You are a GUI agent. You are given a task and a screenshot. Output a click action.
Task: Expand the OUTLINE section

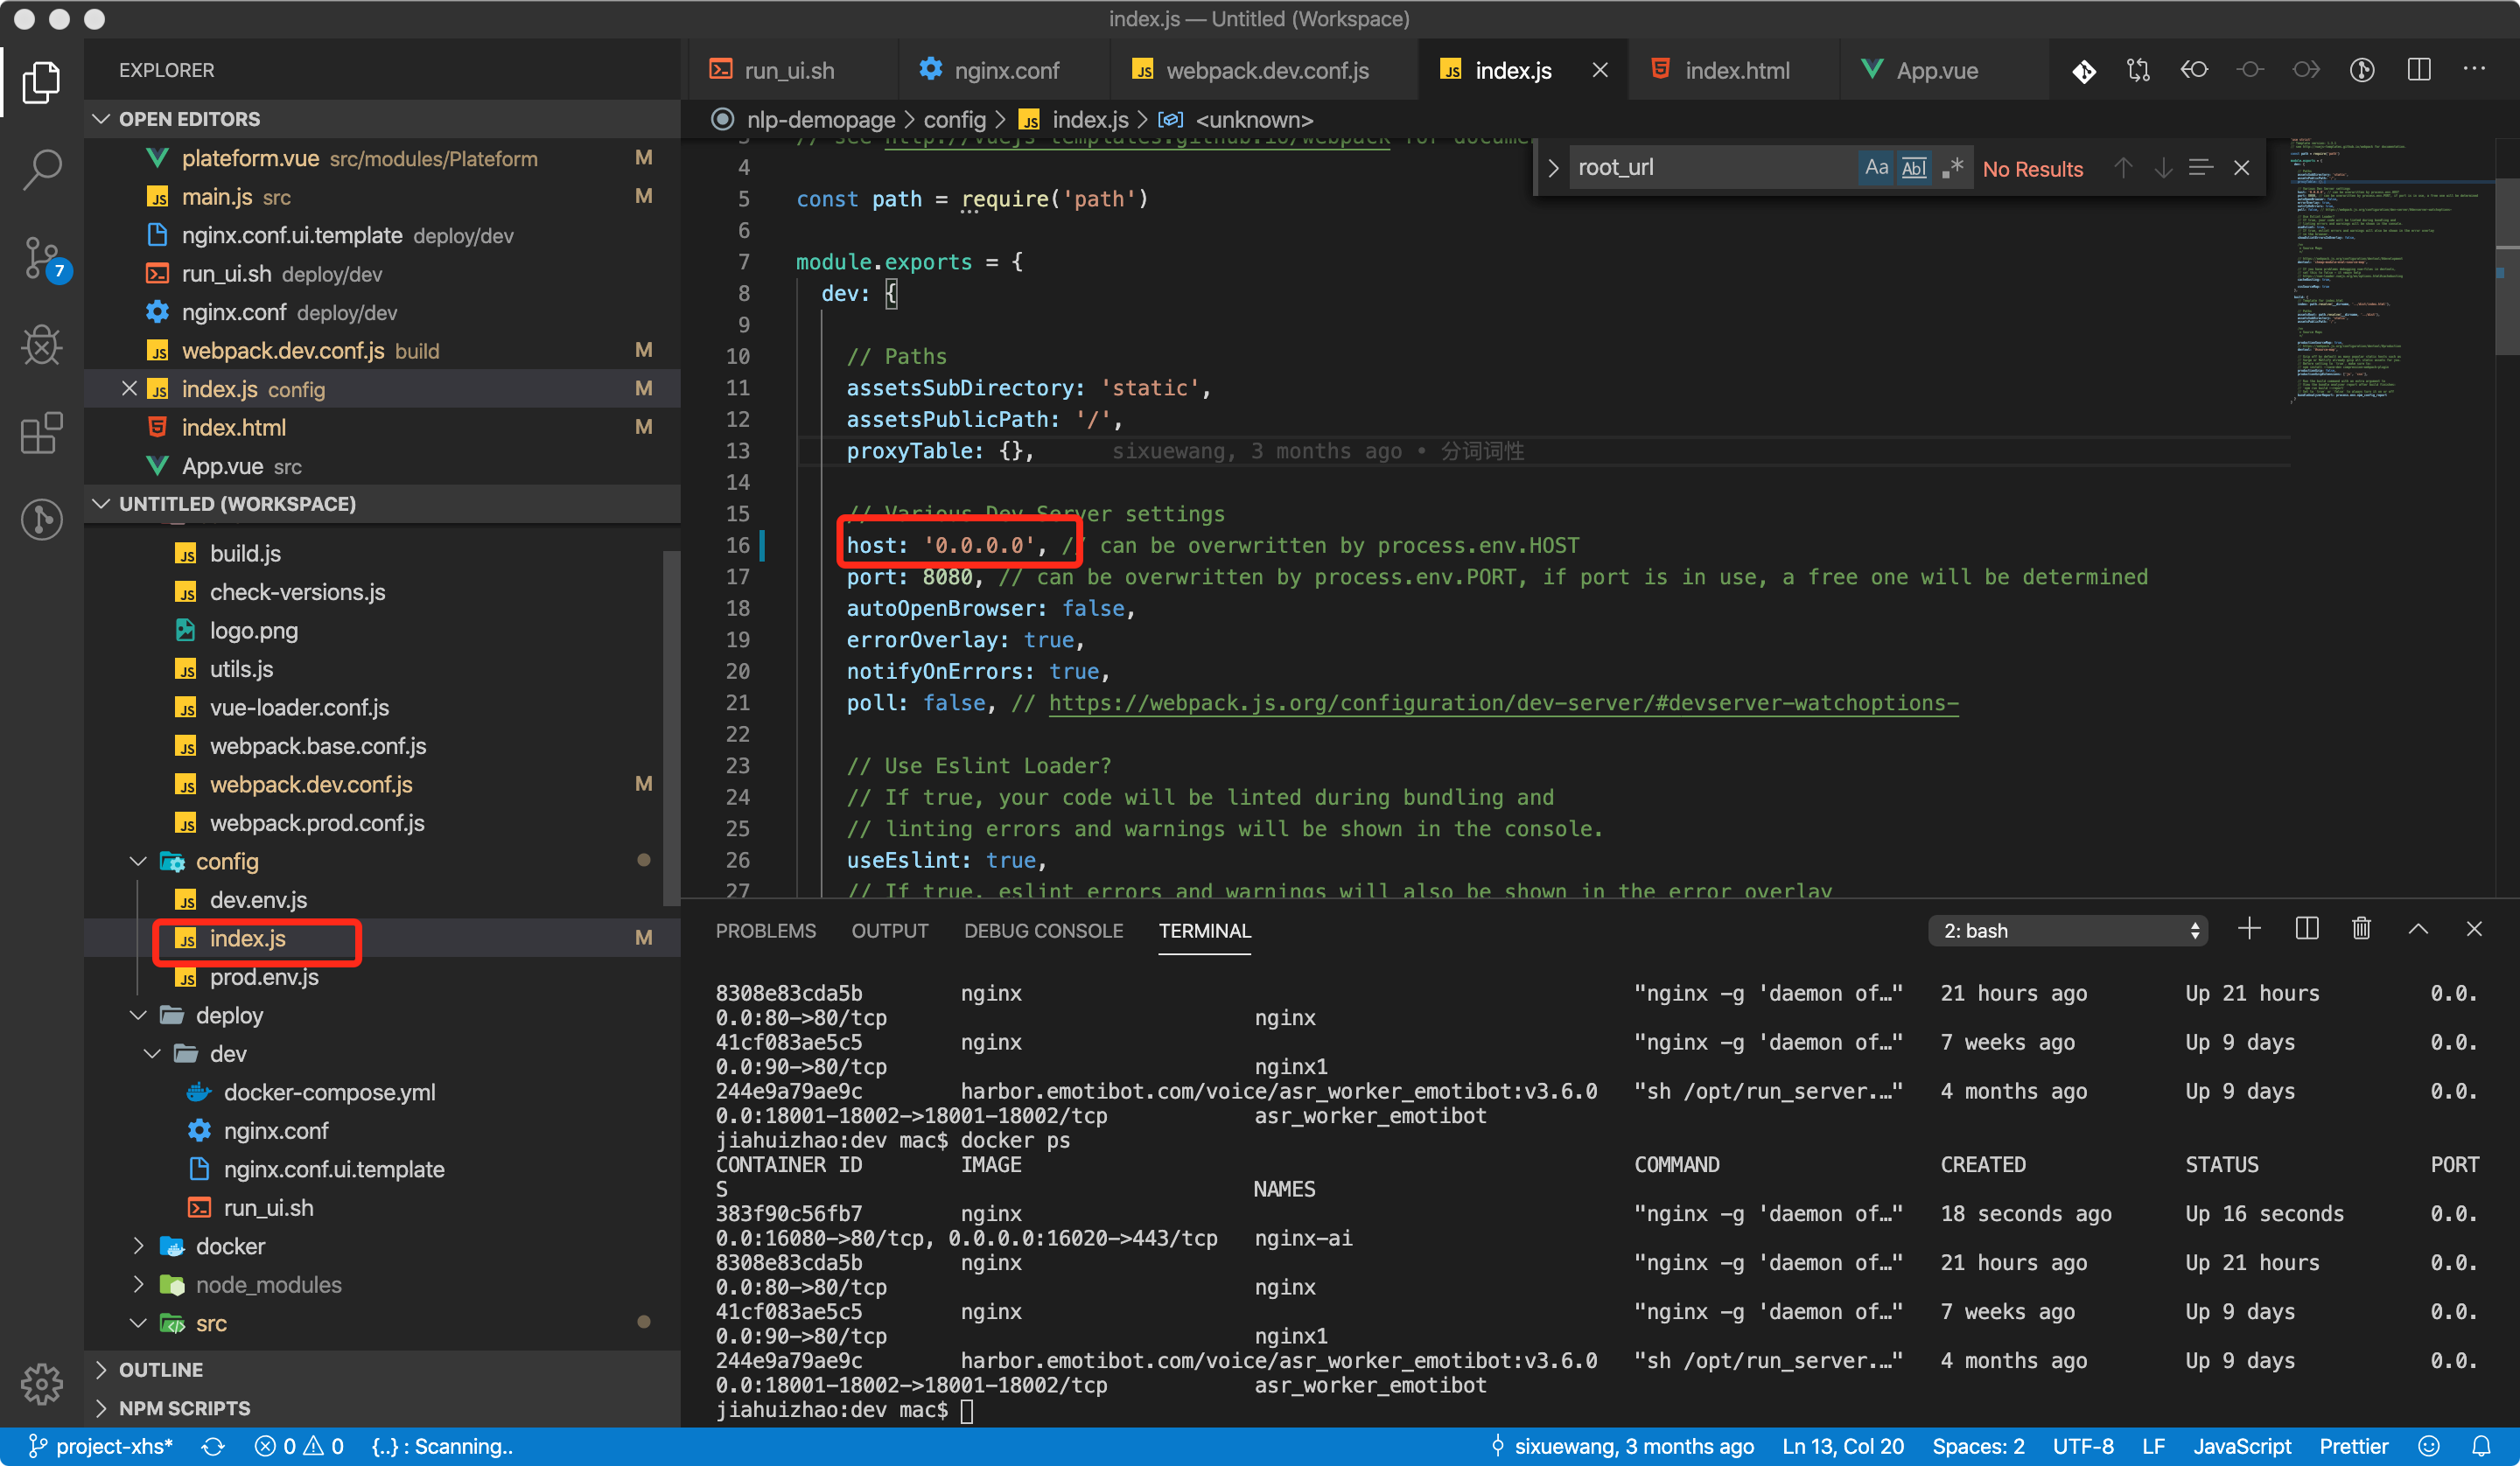coord(160,1369)
